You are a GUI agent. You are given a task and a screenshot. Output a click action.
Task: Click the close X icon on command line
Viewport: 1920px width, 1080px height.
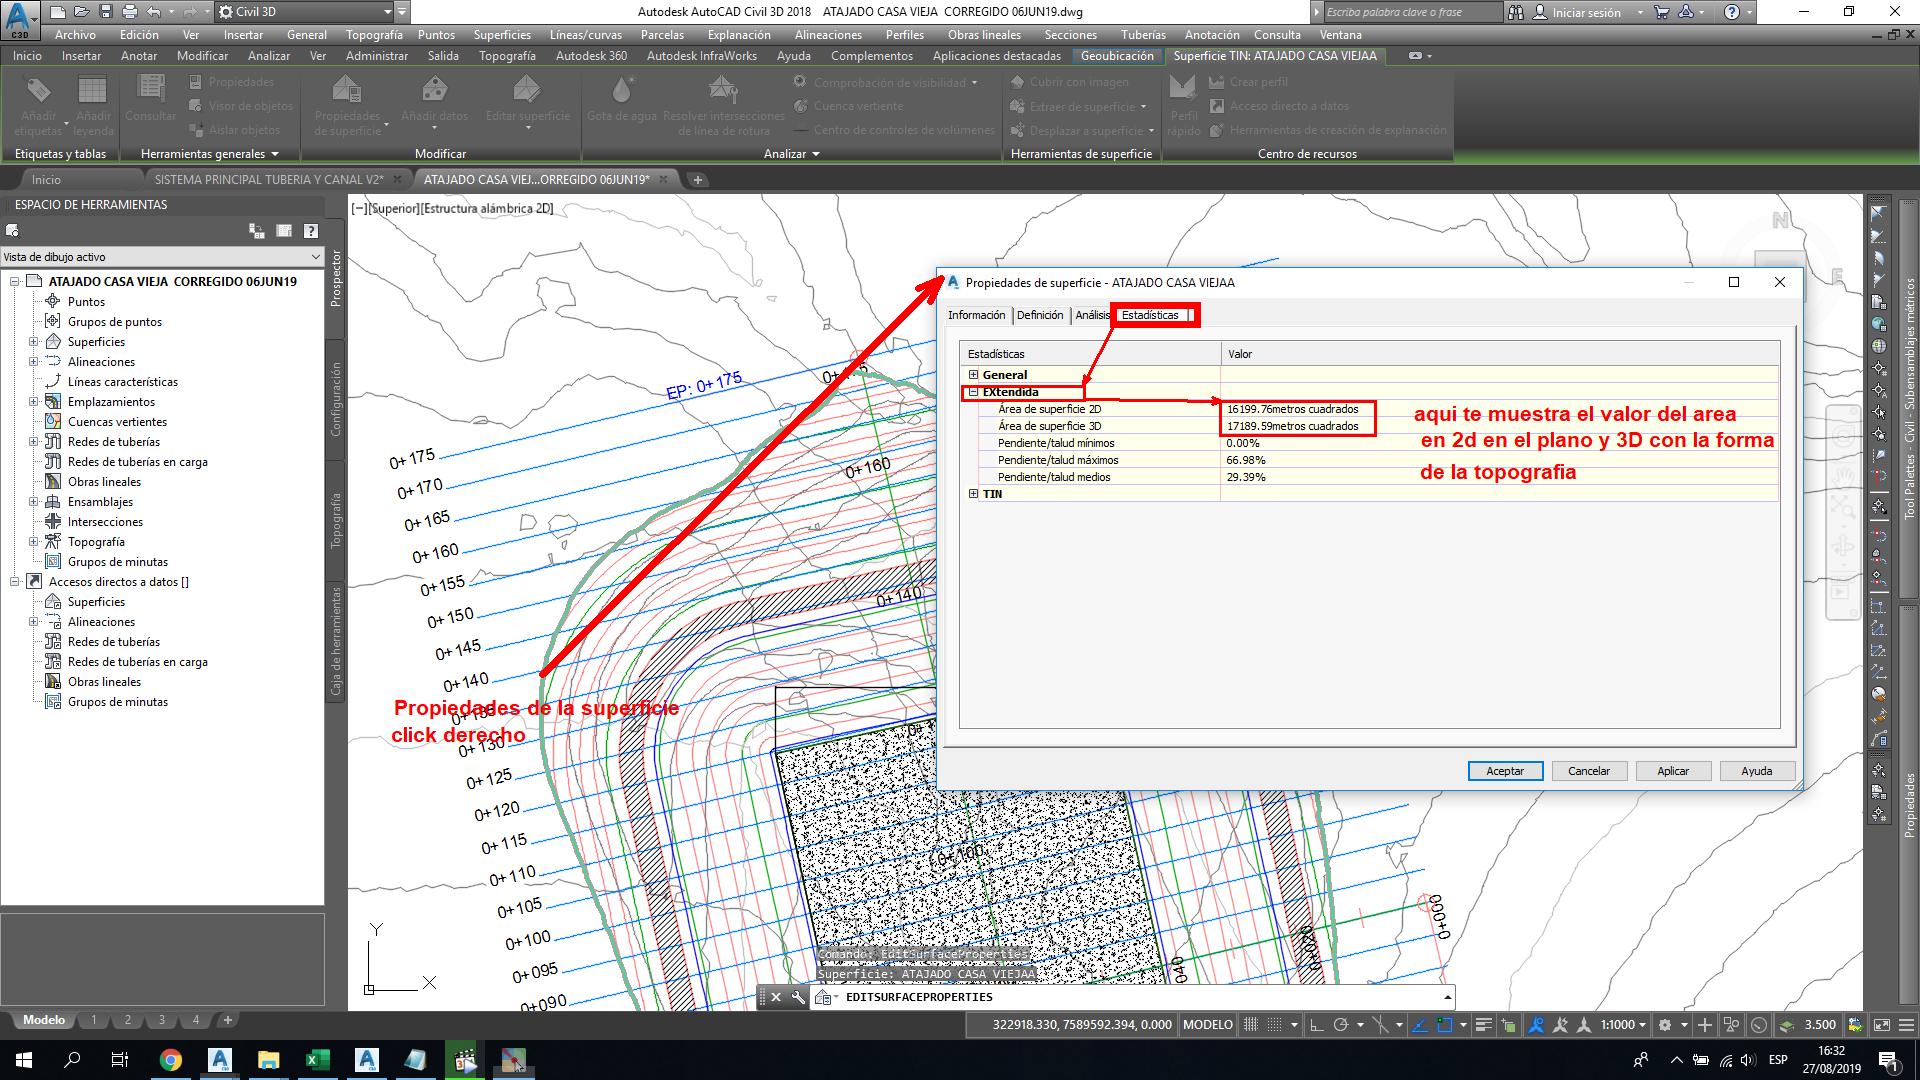[x=776, y=997]
